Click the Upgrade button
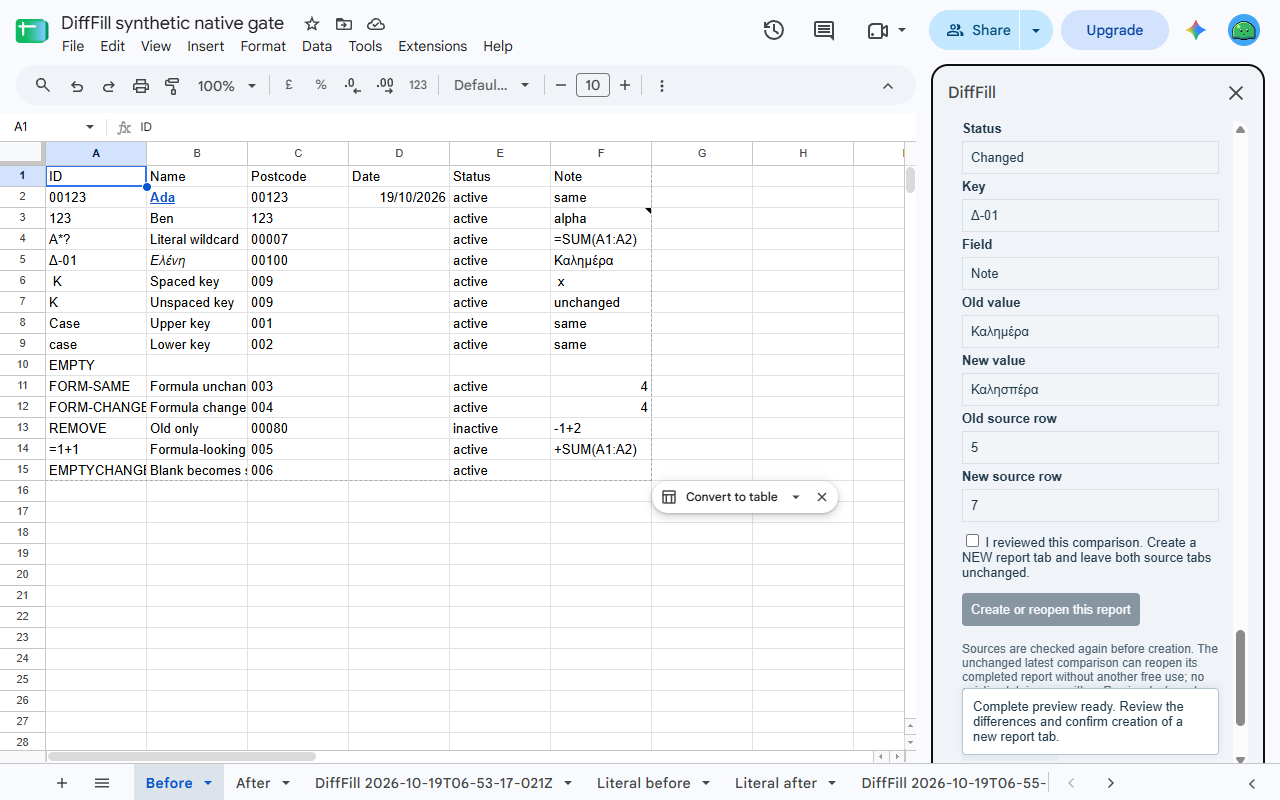This screenshot has height=800, width=1280. pyautogui.click(x=1115, y=30)
